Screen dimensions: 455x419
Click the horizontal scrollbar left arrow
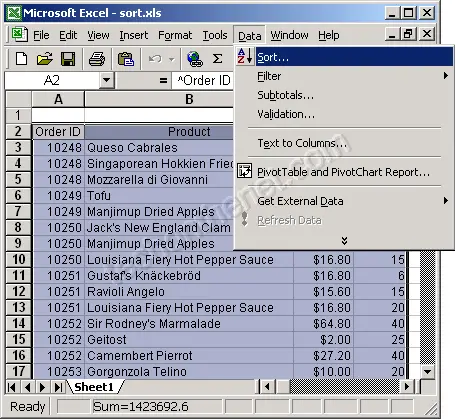pyautogui.click(x=268, y=387)
